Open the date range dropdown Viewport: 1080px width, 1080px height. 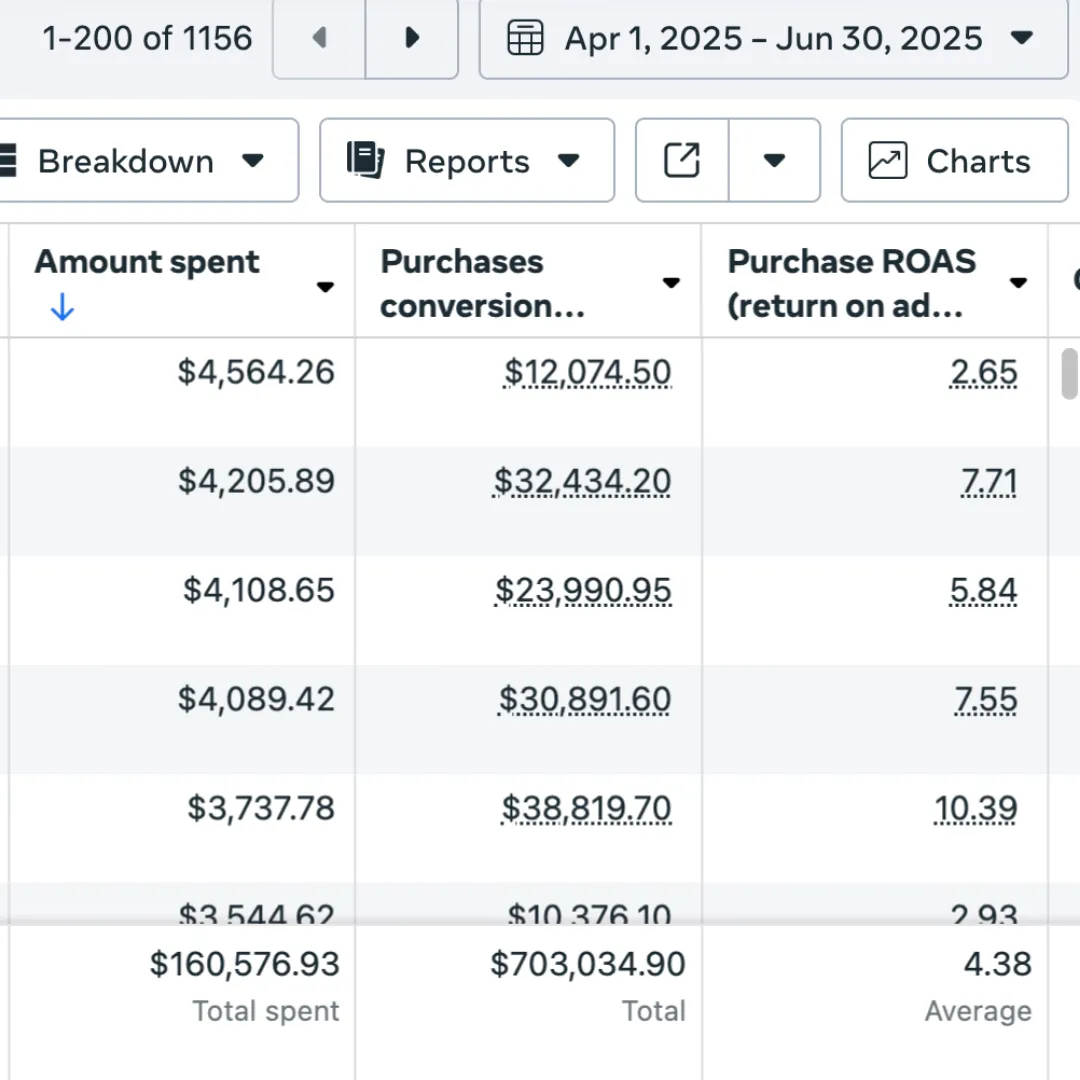(1021, 39)
